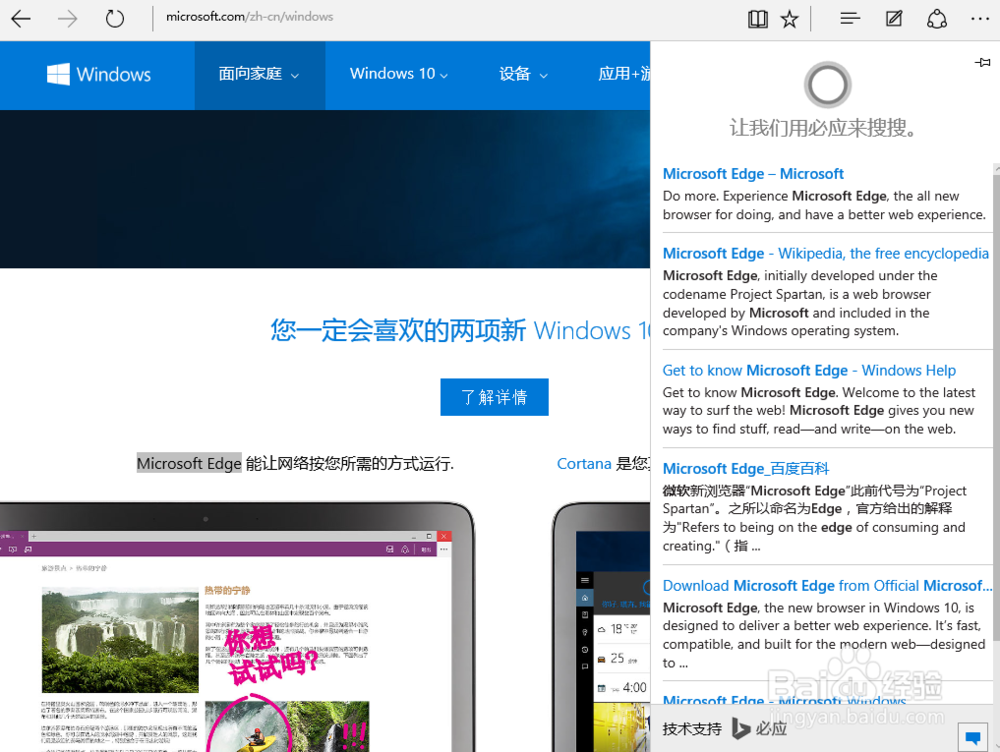Open the share icon in toolbar
The height and width of the screenshot is (752, 1000).
(936, 18)
